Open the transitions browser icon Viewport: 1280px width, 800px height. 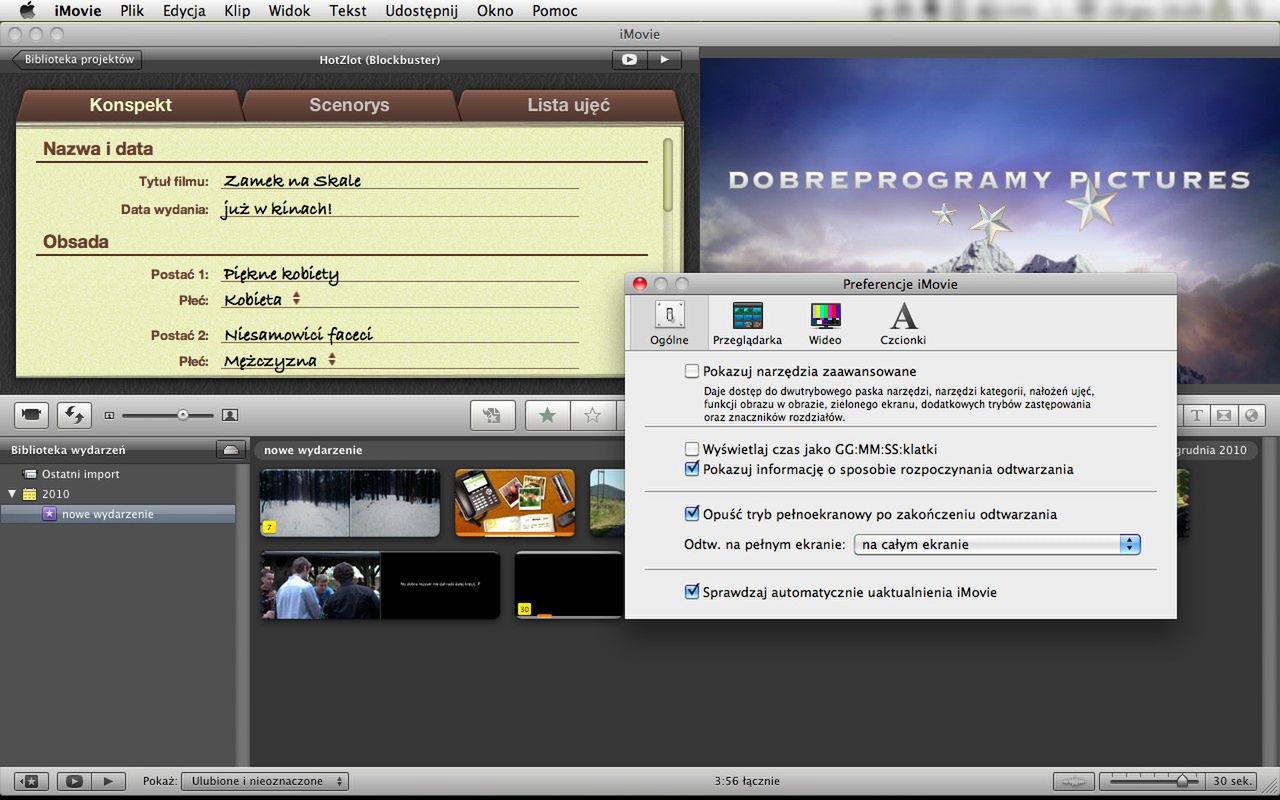pos(1224,414)
